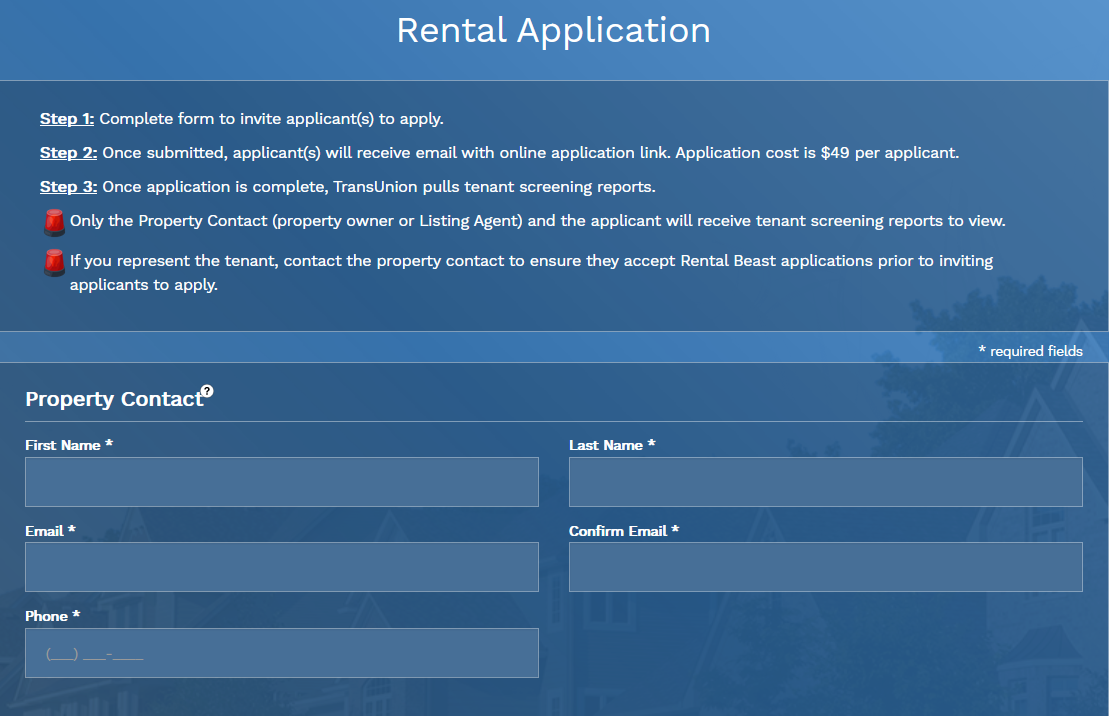Focus the First Name input field

click(281, 481)
